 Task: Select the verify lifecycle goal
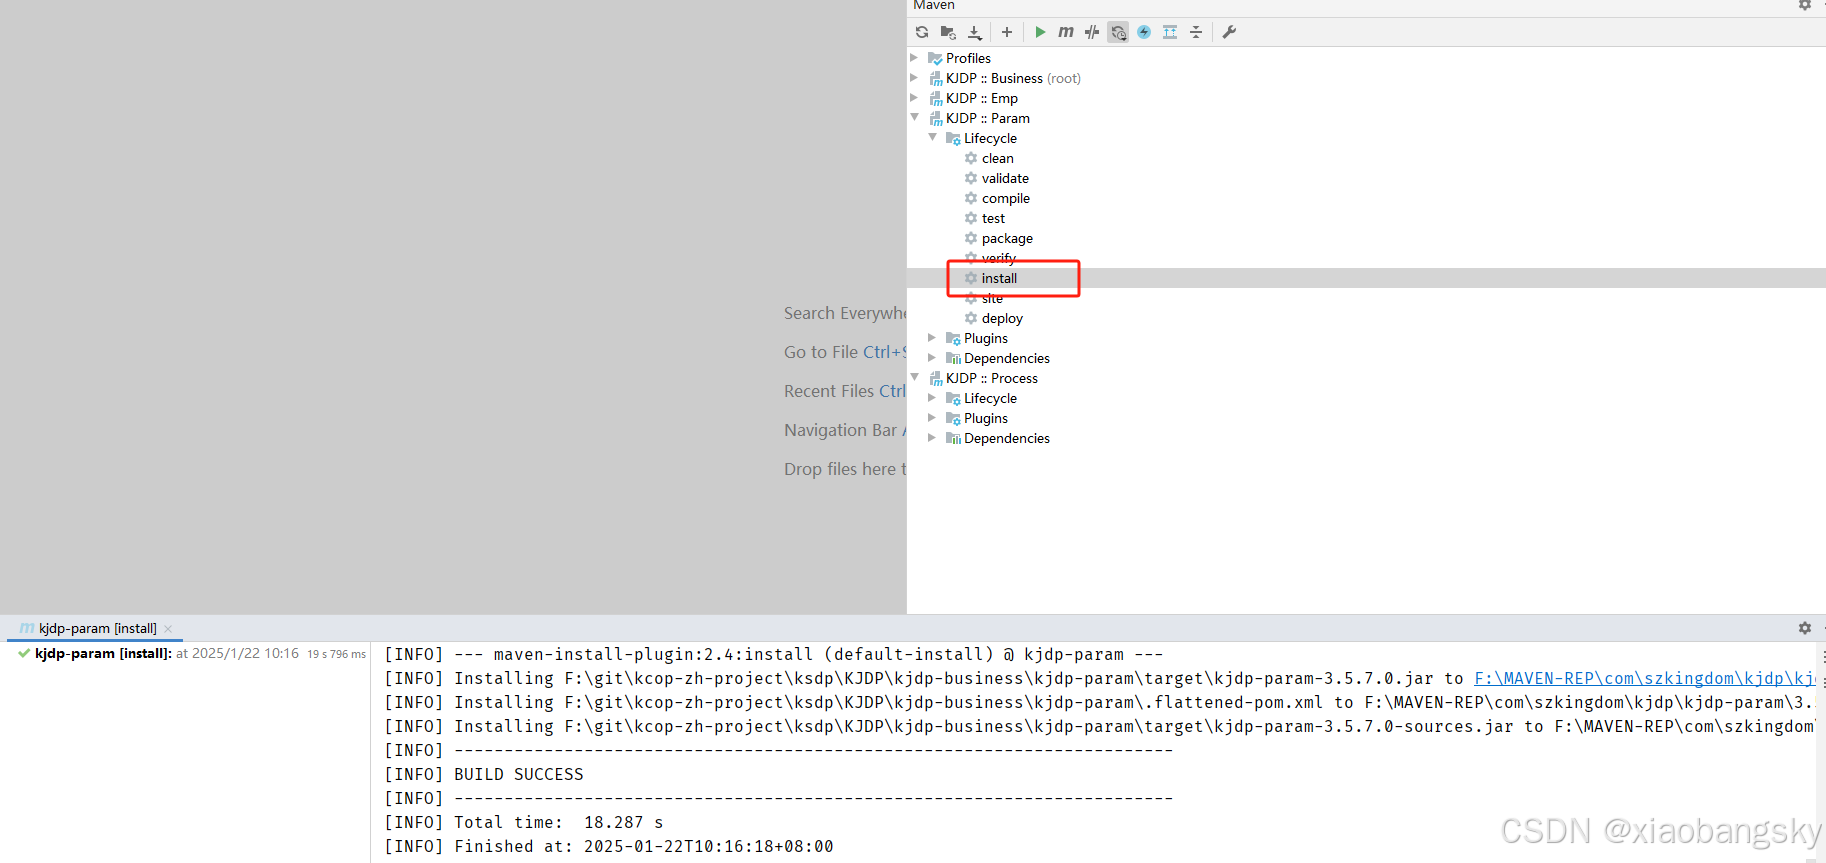[998, 258]
